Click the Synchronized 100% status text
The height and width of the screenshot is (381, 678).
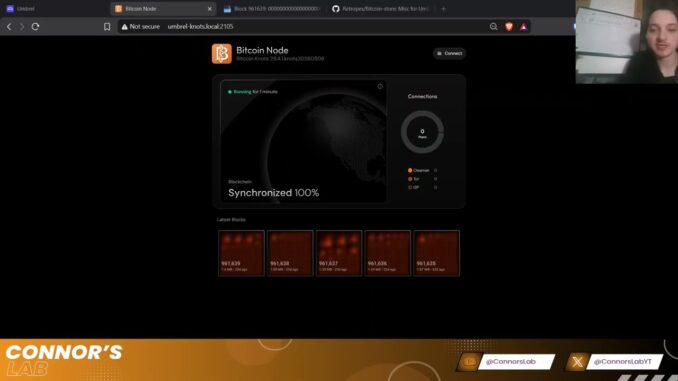274,193
